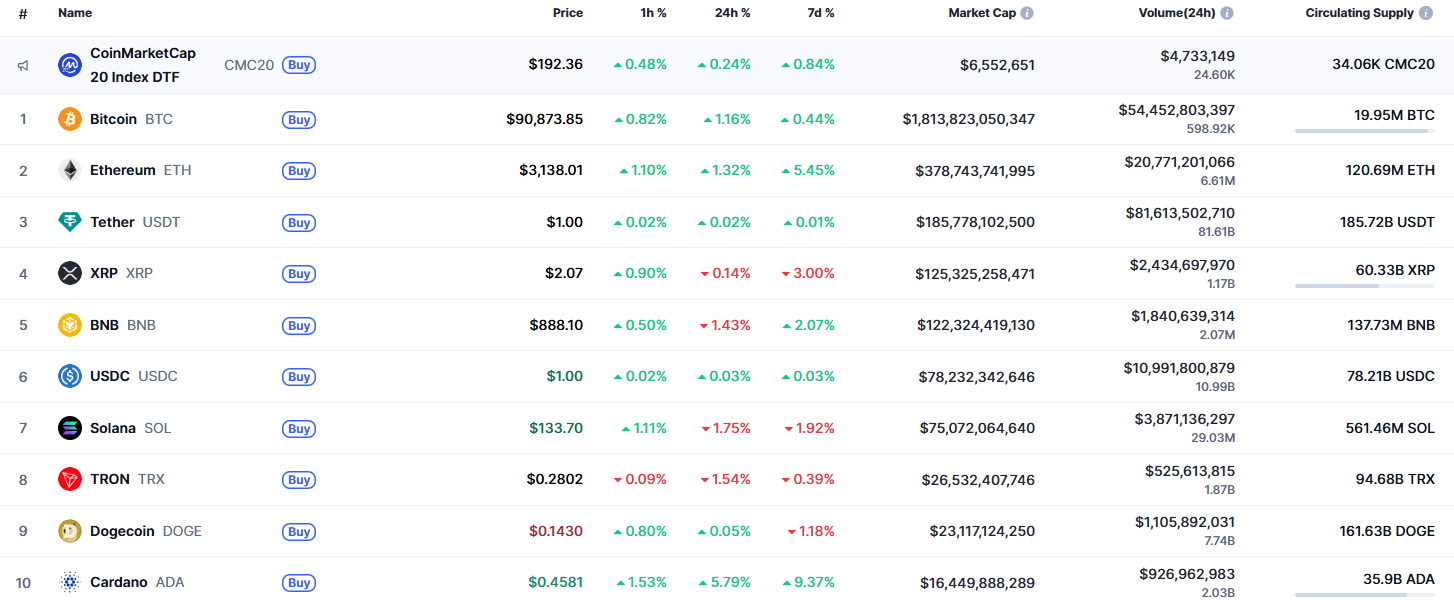1454x608 pixels.
Task: Click XRP circulating supply progress bar
Action: pyautogui.click(x=1365, y=286)
